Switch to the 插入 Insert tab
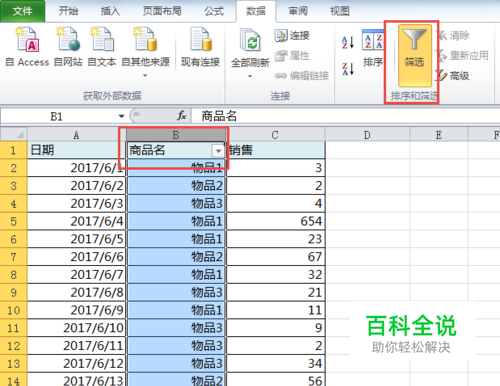This screenshot has height=386, width=500. click(x=110, y=11)
